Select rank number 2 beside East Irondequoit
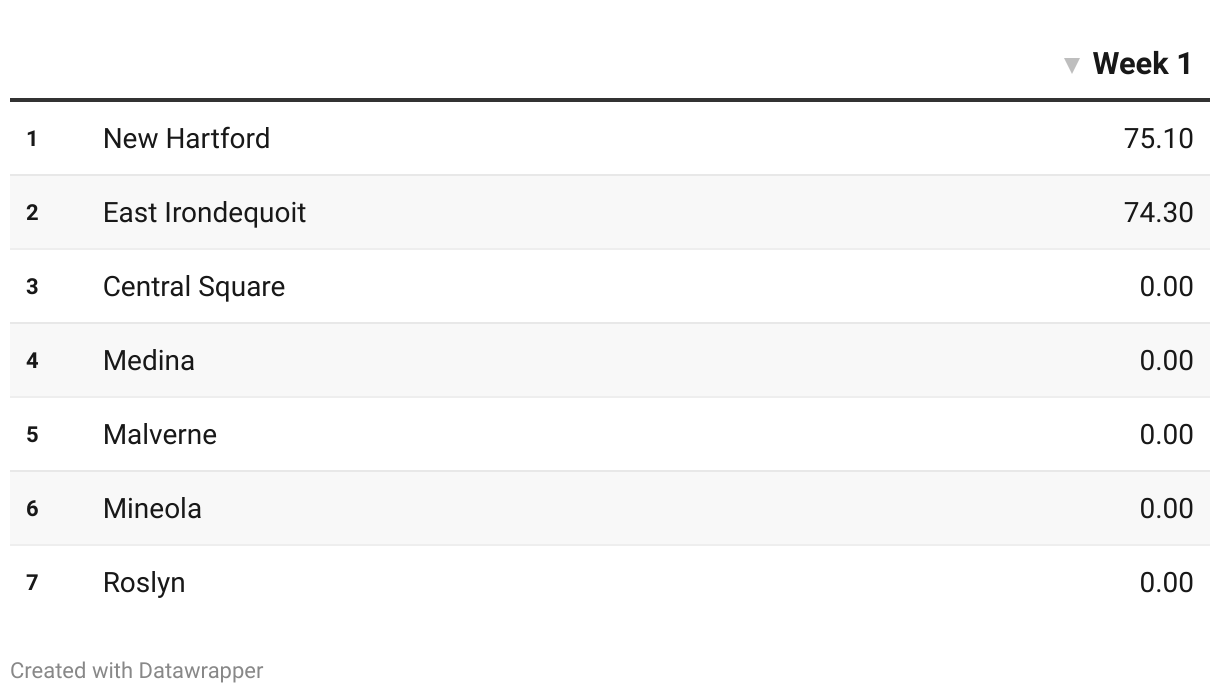 point(32,212)
